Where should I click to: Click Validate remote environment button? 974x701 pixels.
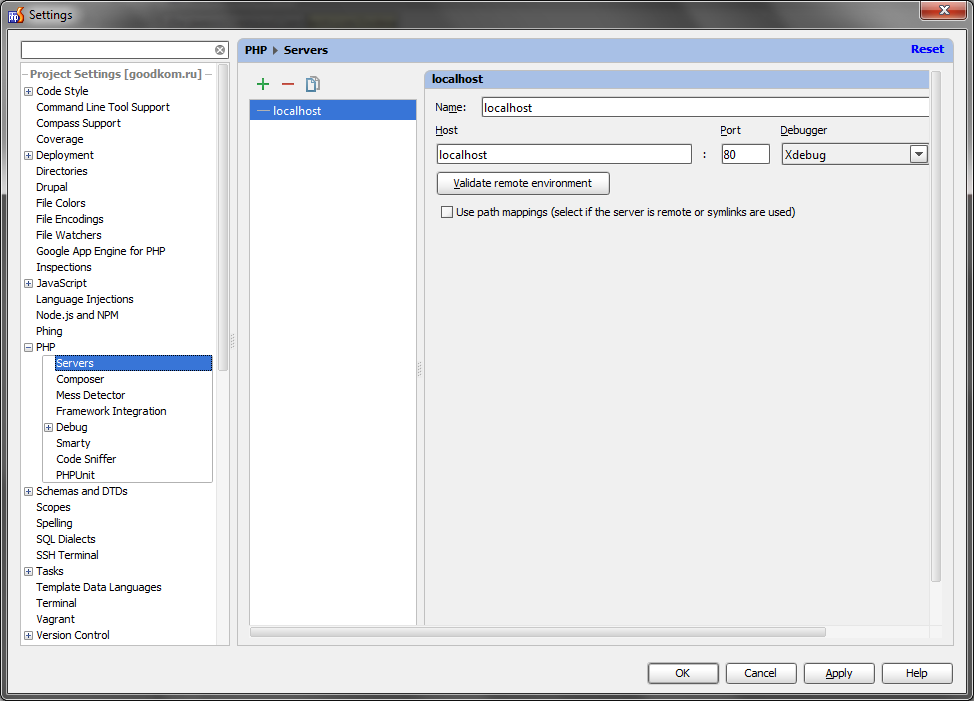point(523,183)
